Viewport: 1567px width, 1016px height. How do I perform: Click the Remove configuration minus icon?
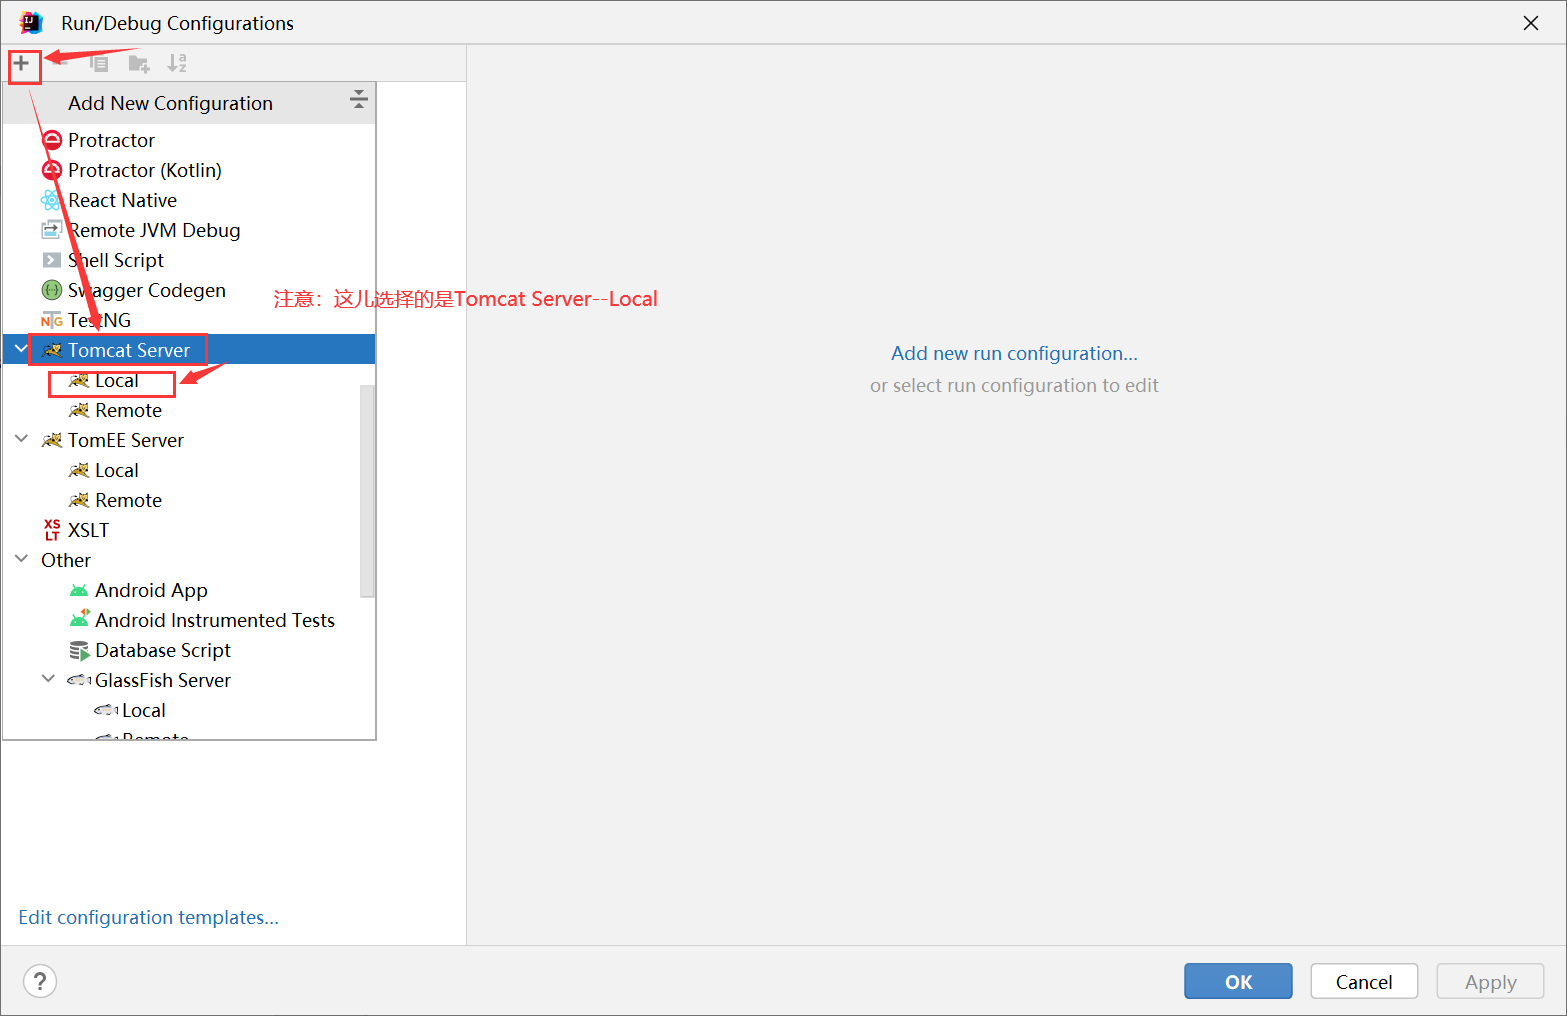click(x=60, y=64)
